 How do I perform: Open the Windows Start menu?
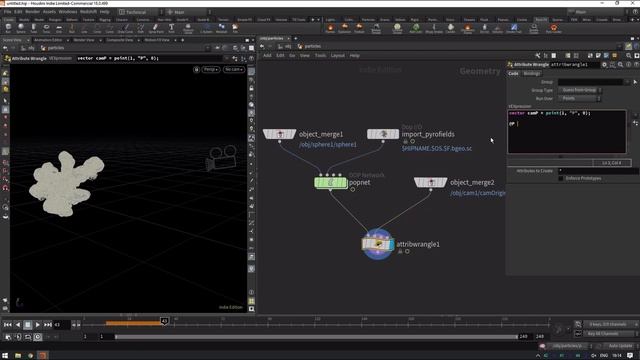(x=5, y=356)
